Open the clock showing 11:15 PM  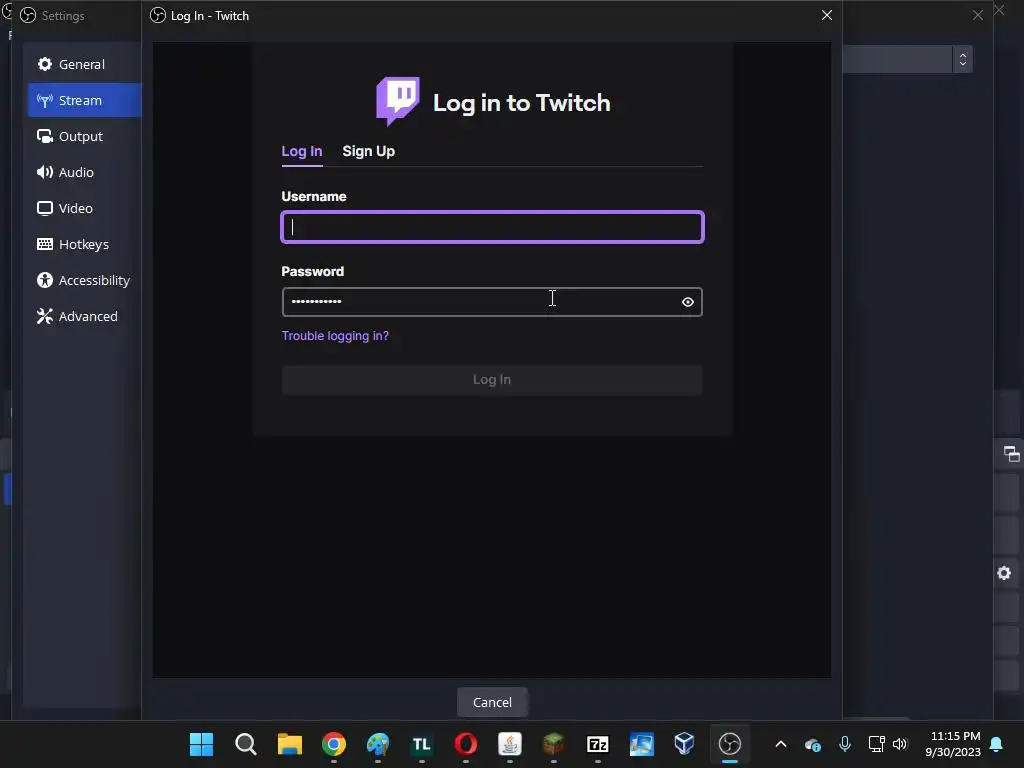[952, 744]
